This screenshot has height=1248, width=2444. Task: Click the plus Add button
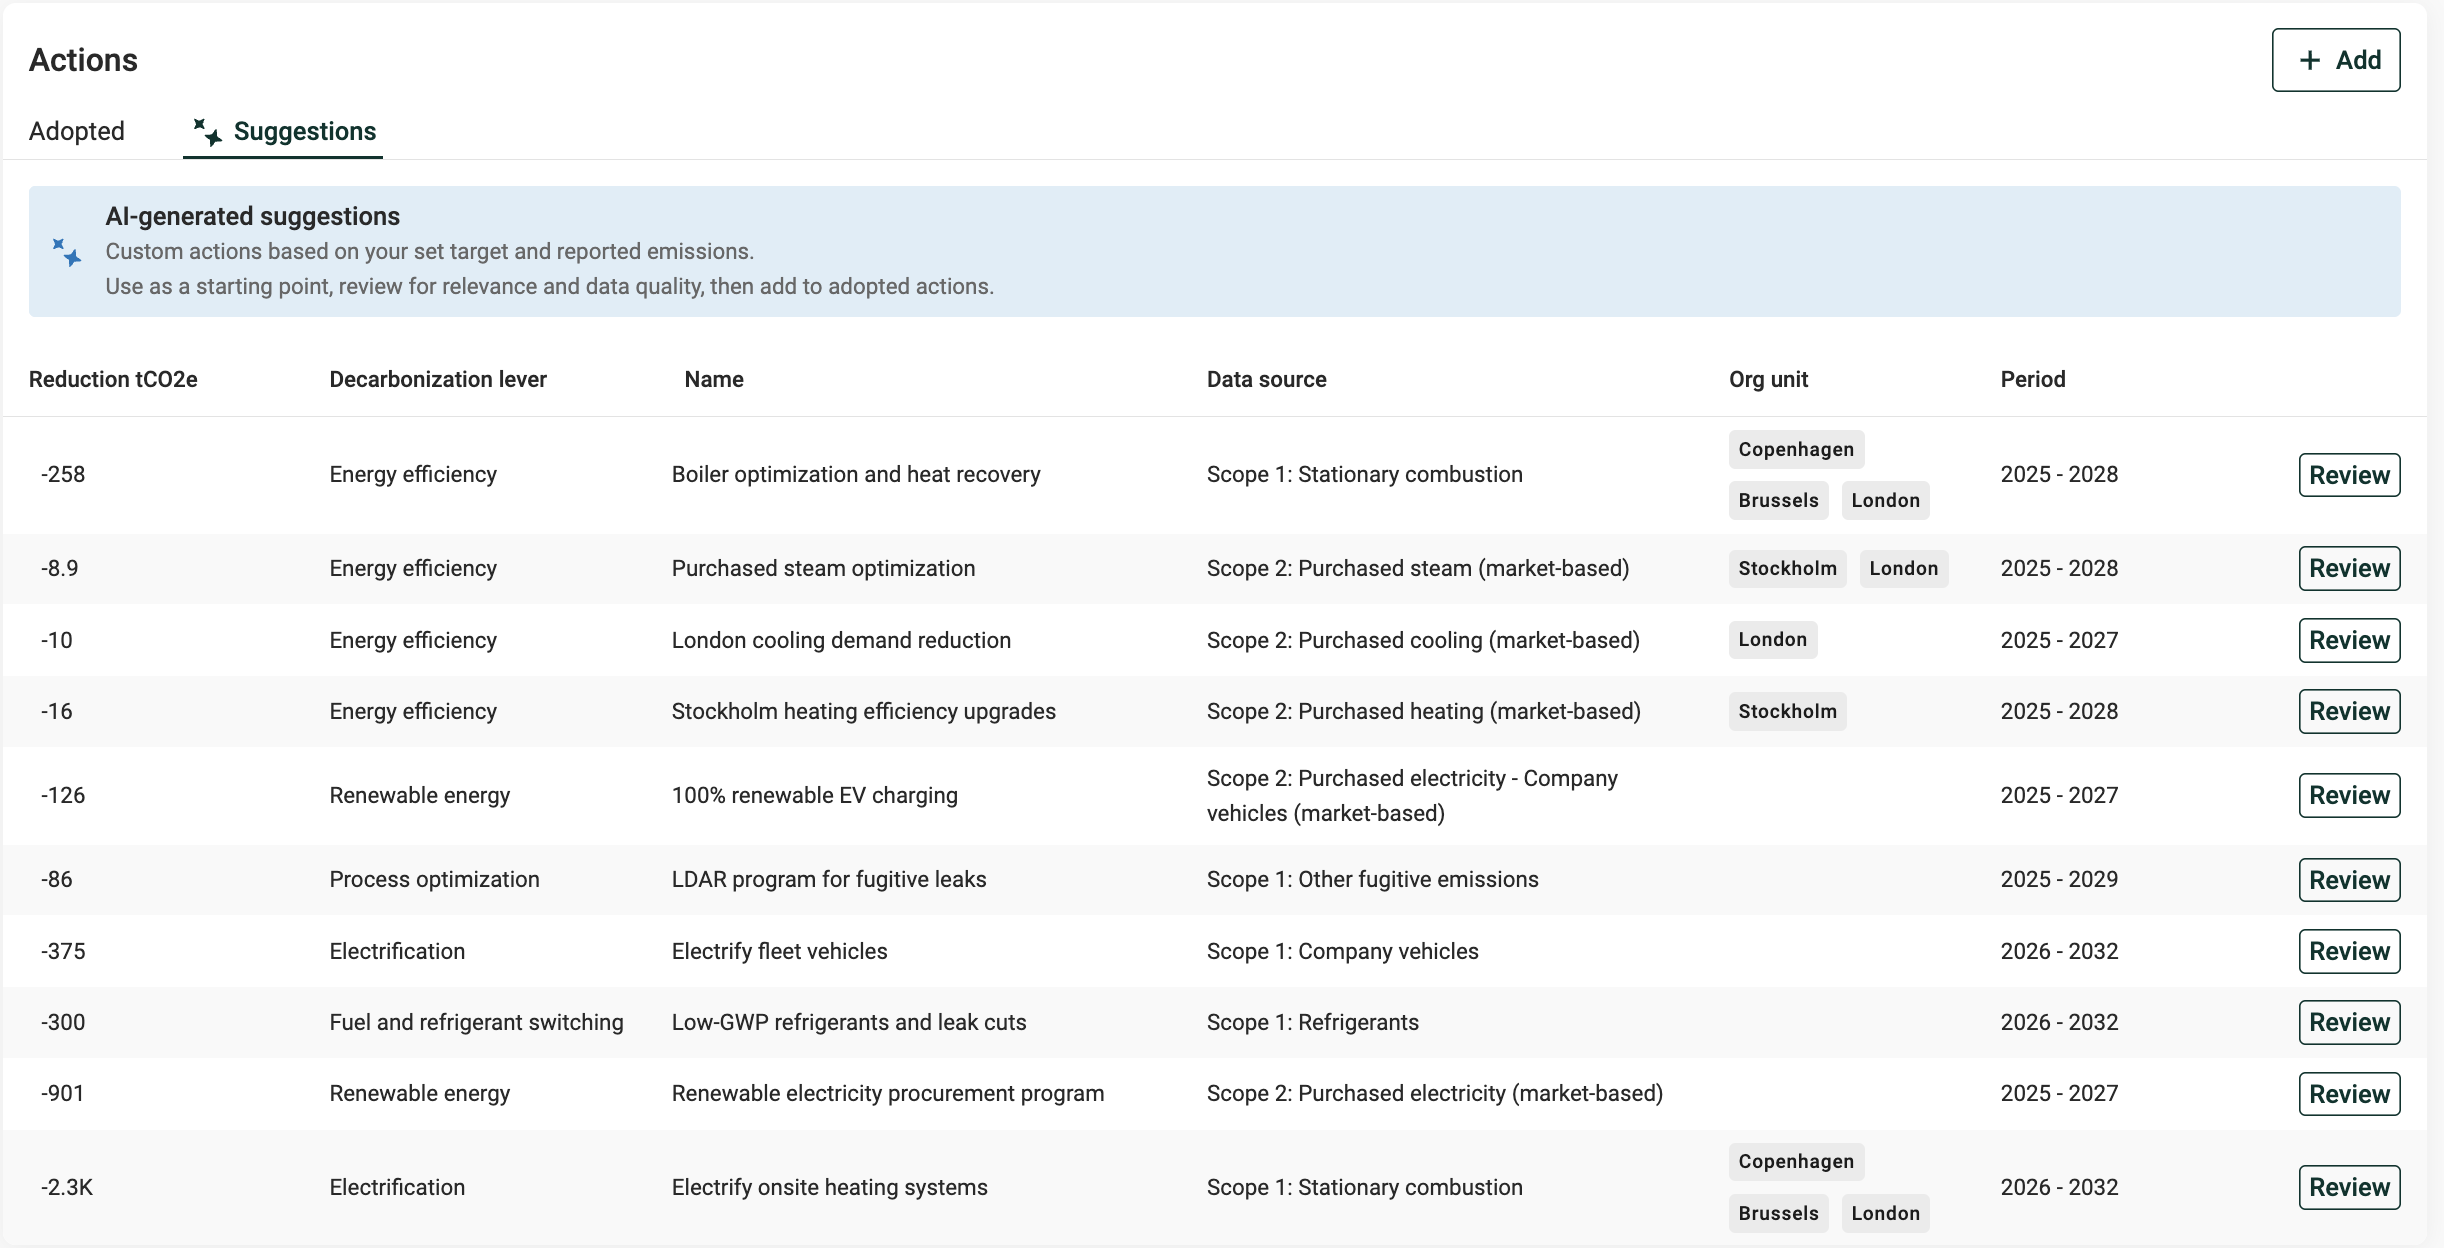pos(2335,60)
